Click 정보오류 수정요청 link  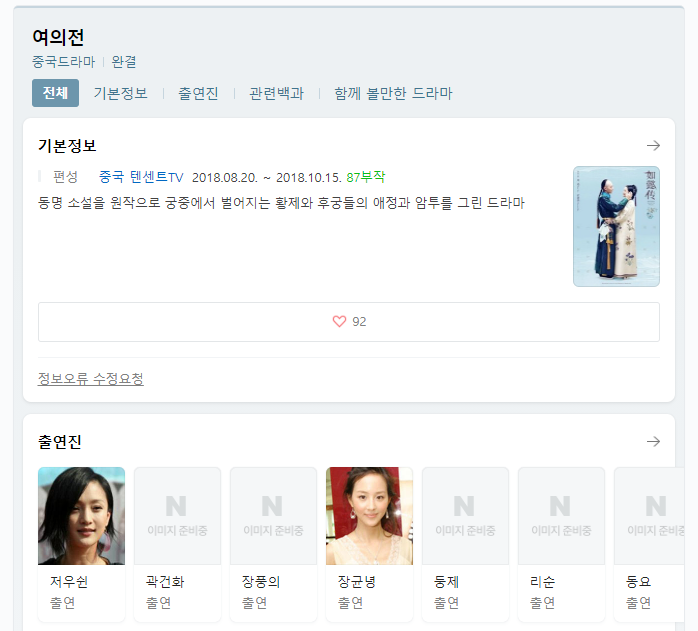pos(91,379)
